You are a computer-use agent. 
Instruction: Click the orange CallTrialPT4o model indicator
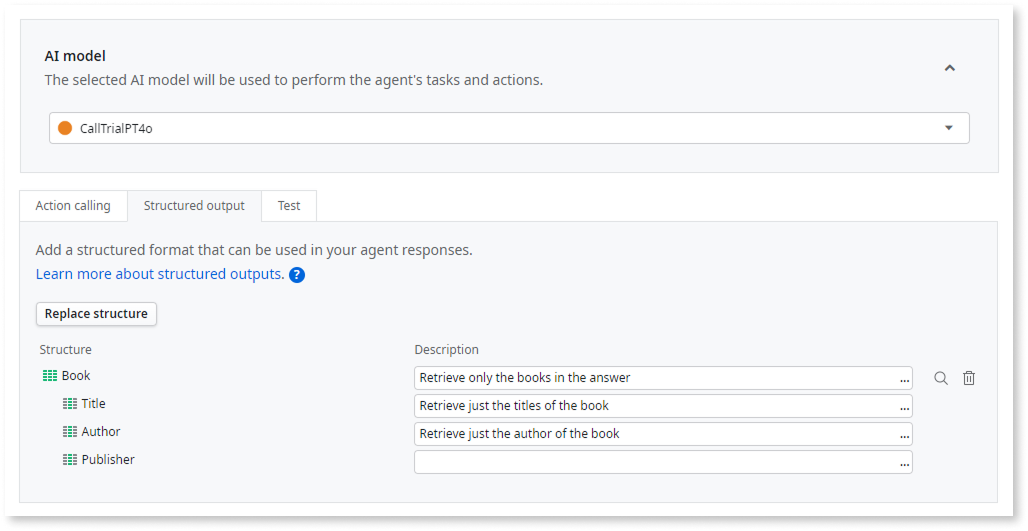pyautogui.click(x=65, y=128)
